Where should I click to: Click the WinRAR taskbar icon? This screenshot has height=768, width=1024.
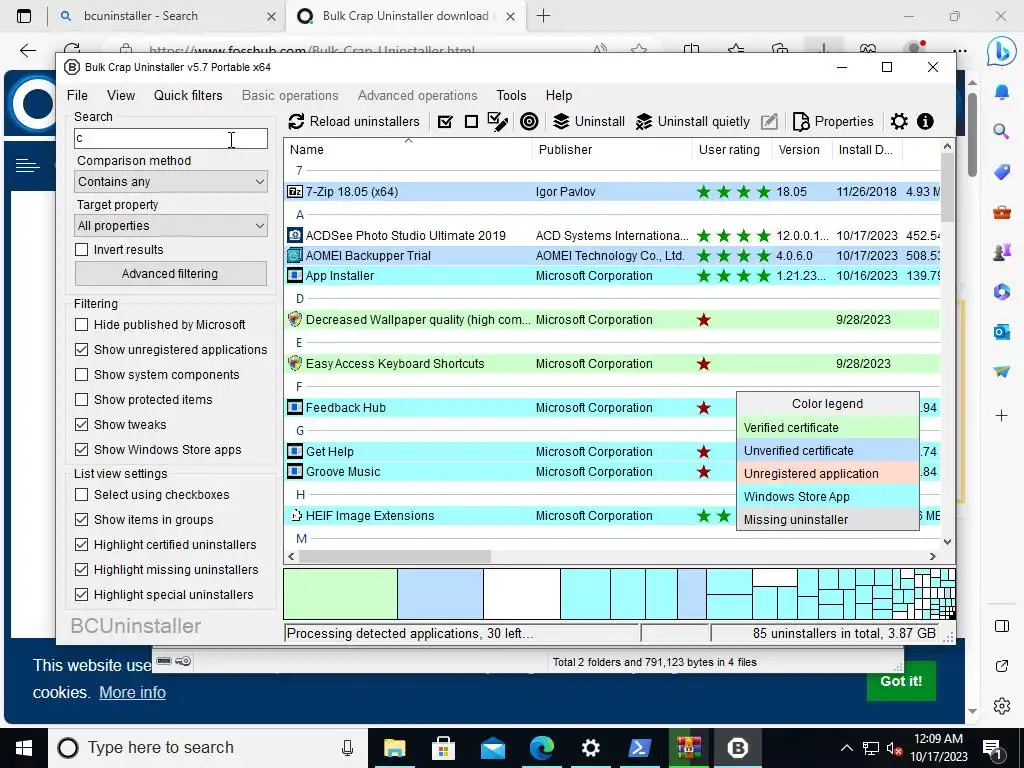click(688, 748)
